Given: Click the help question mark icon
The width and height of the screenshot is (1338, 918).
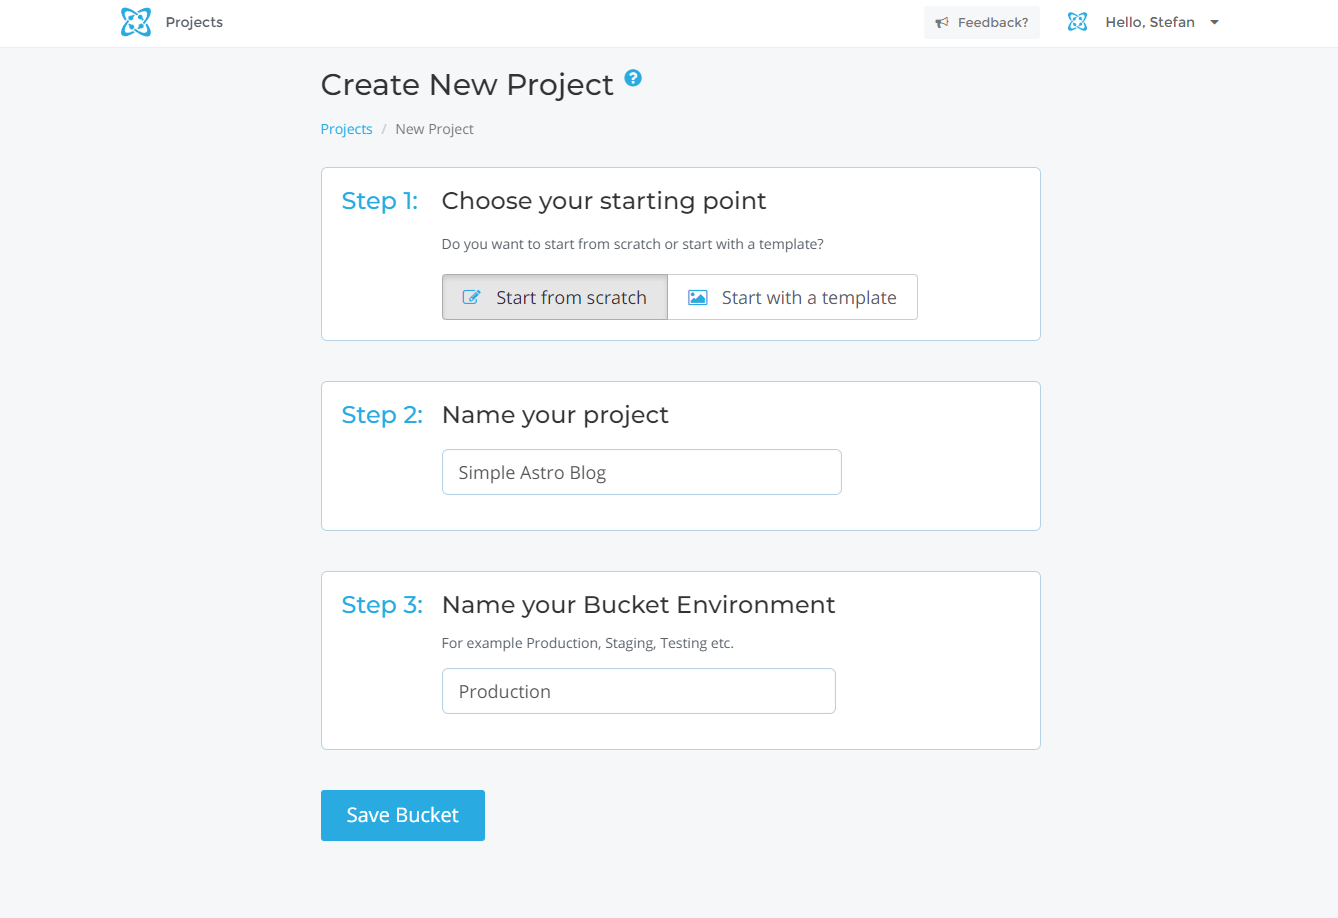Looking at the screenshot, I should [x=633, y=78].
